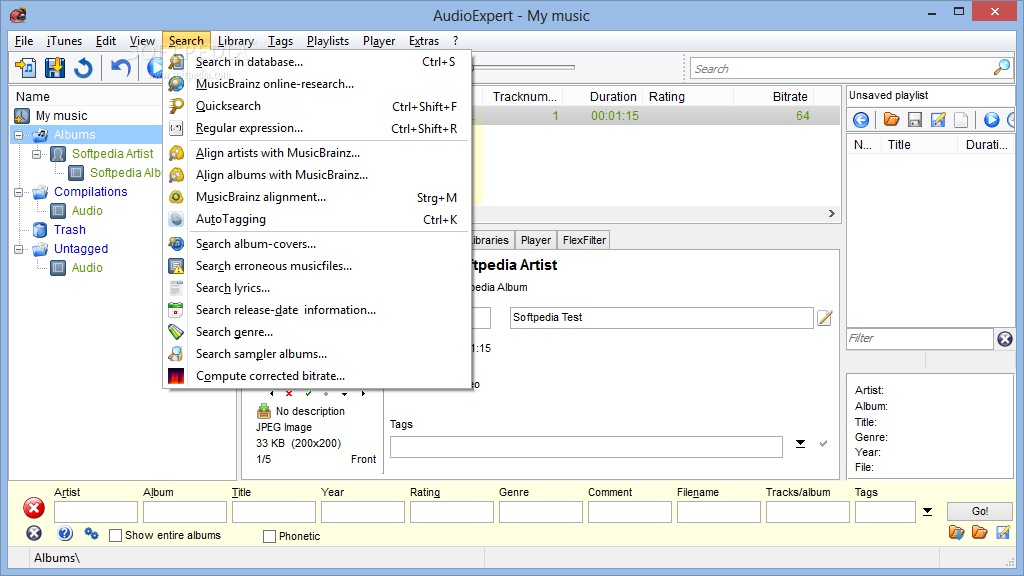This screenshot has width=1024, height=576.
Task: Click next cover arrow under cover image
Action: click(363, 393)
